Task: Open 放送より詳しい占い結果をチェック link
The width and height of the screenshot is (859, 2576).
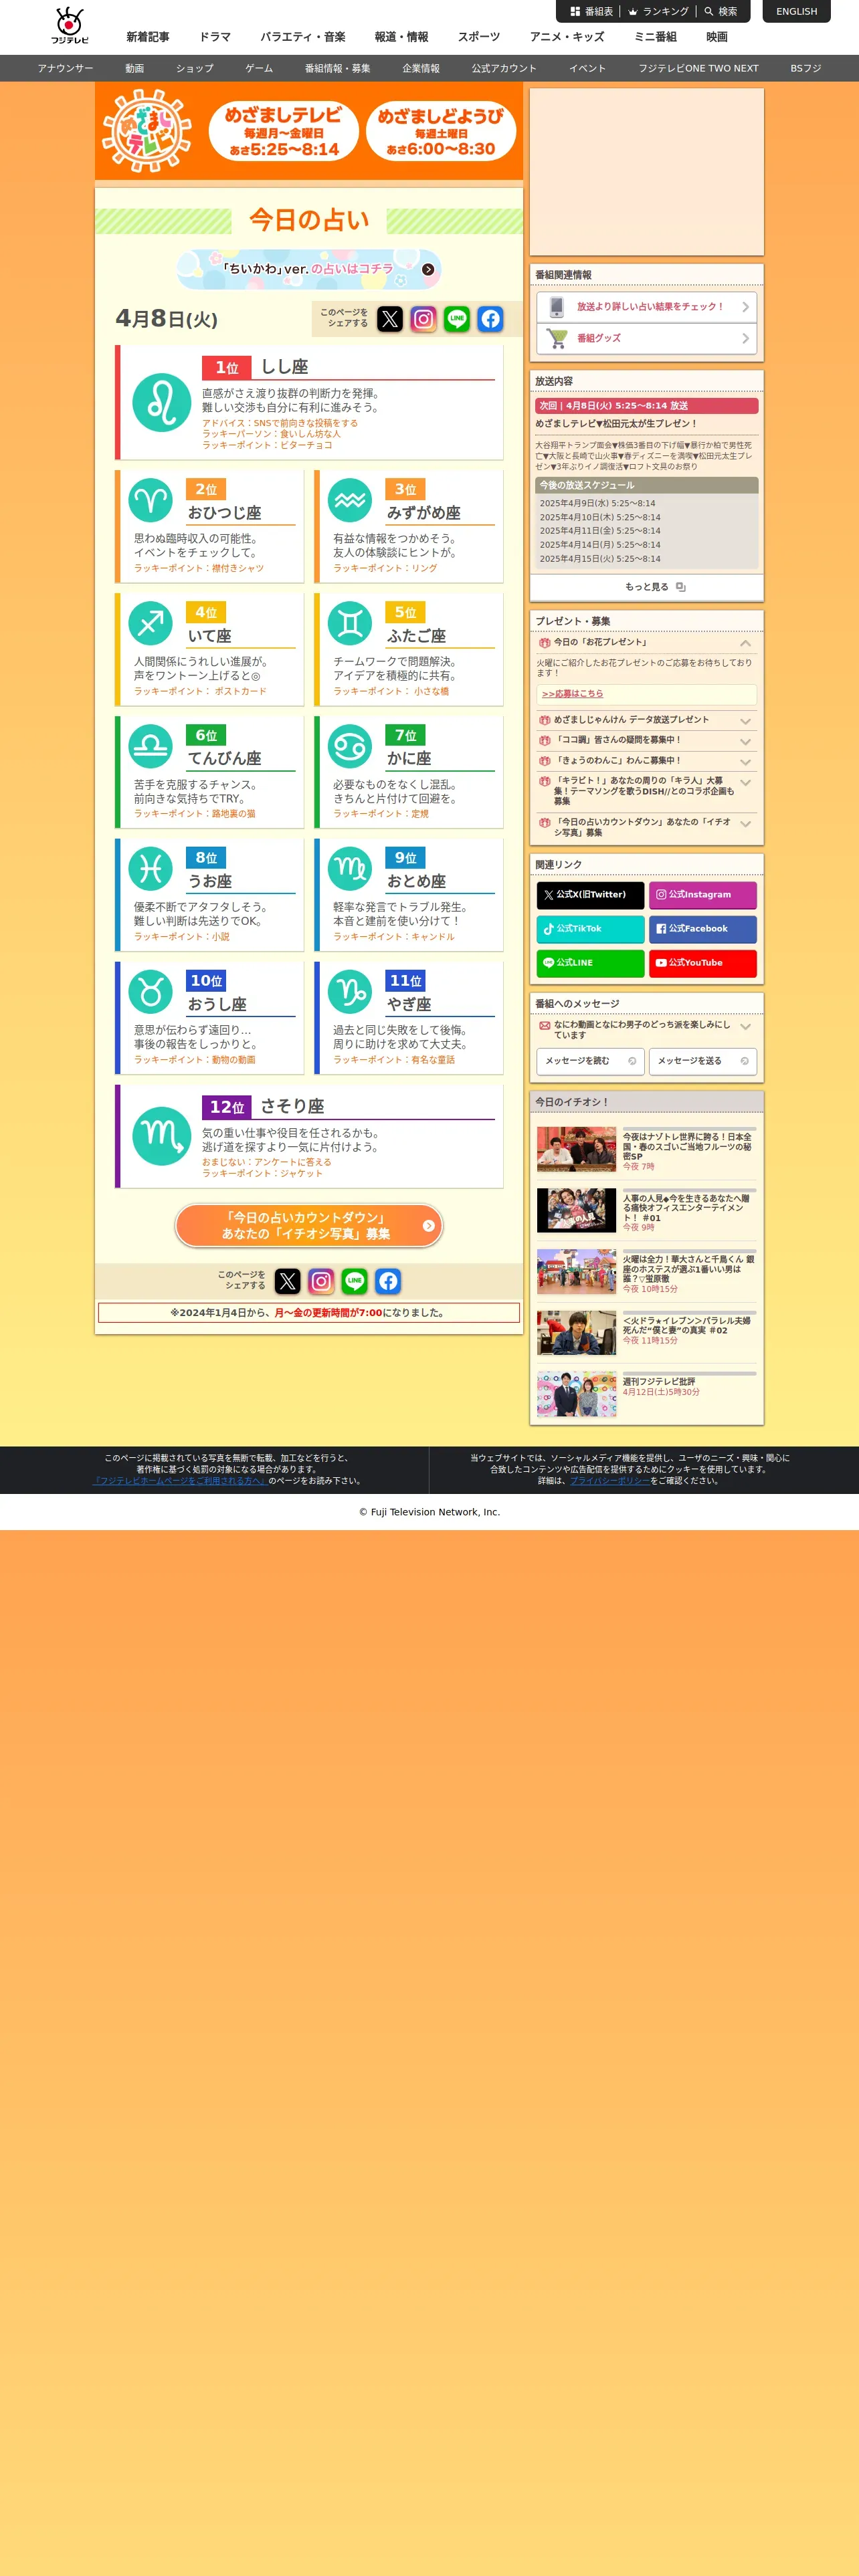Action: click(646, 307)
